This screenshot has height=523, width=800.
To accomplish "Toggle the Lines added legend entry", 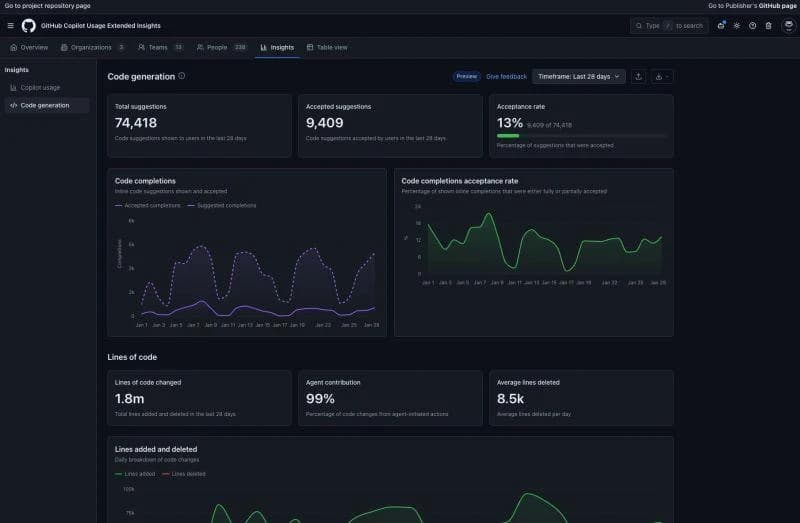I will tap(135, 474).
